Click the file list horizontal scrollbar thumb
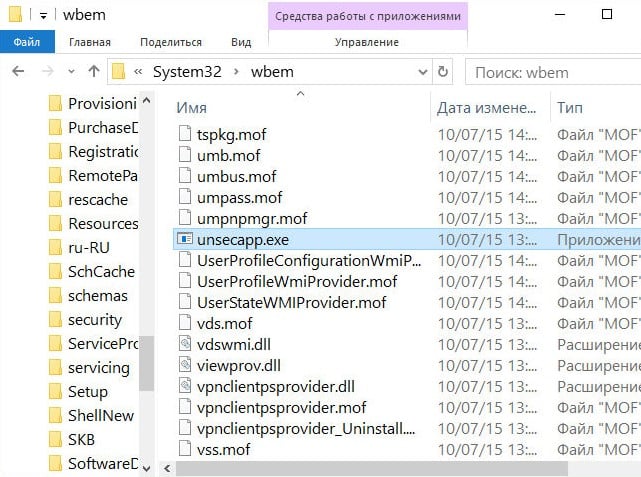The image size is (641, 477). [372, 468]
